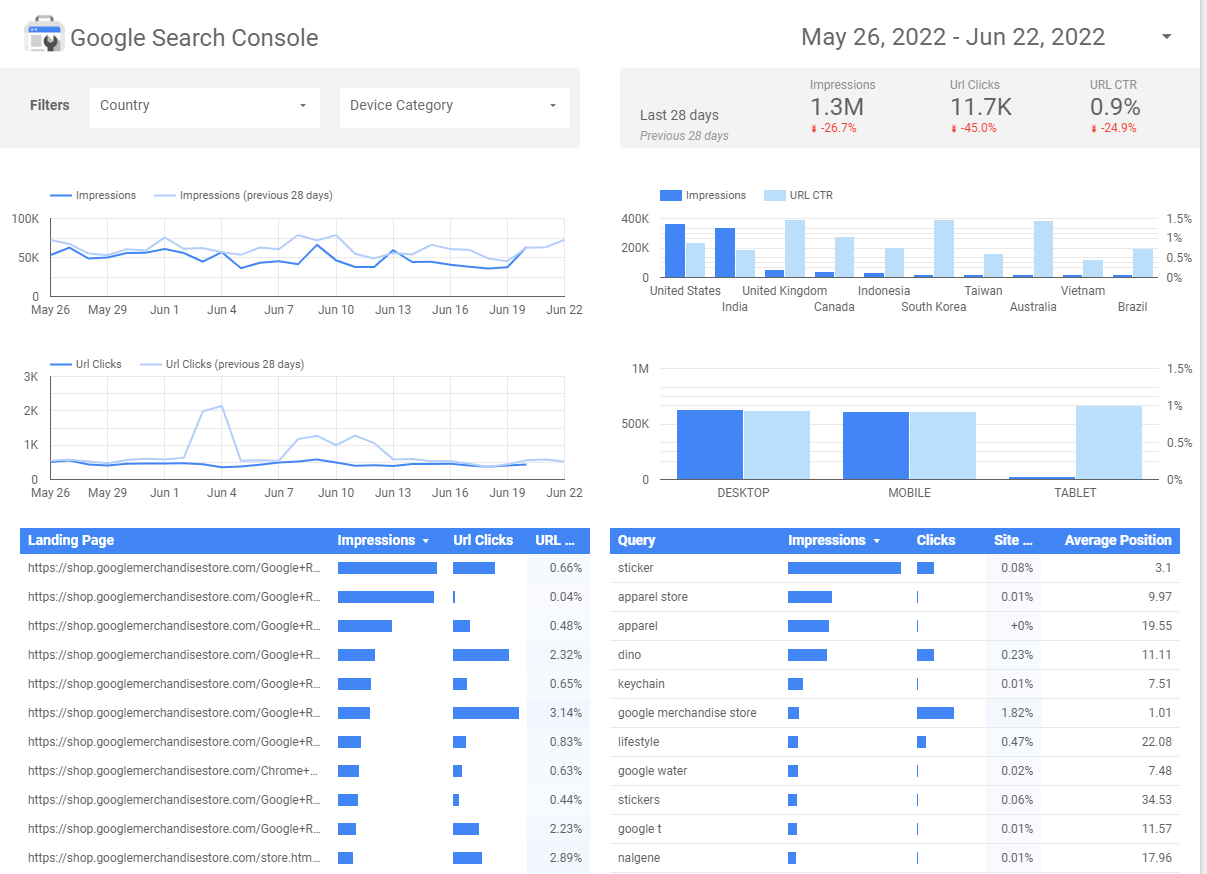This screenshot has width=1207, height=874.
Task: Select the lifestyle query row
Action: click(895, 742)
